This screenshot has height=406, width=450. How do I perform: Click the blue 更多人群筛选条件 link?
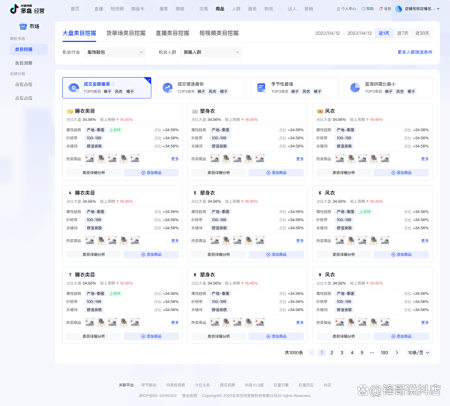point(415,52)
